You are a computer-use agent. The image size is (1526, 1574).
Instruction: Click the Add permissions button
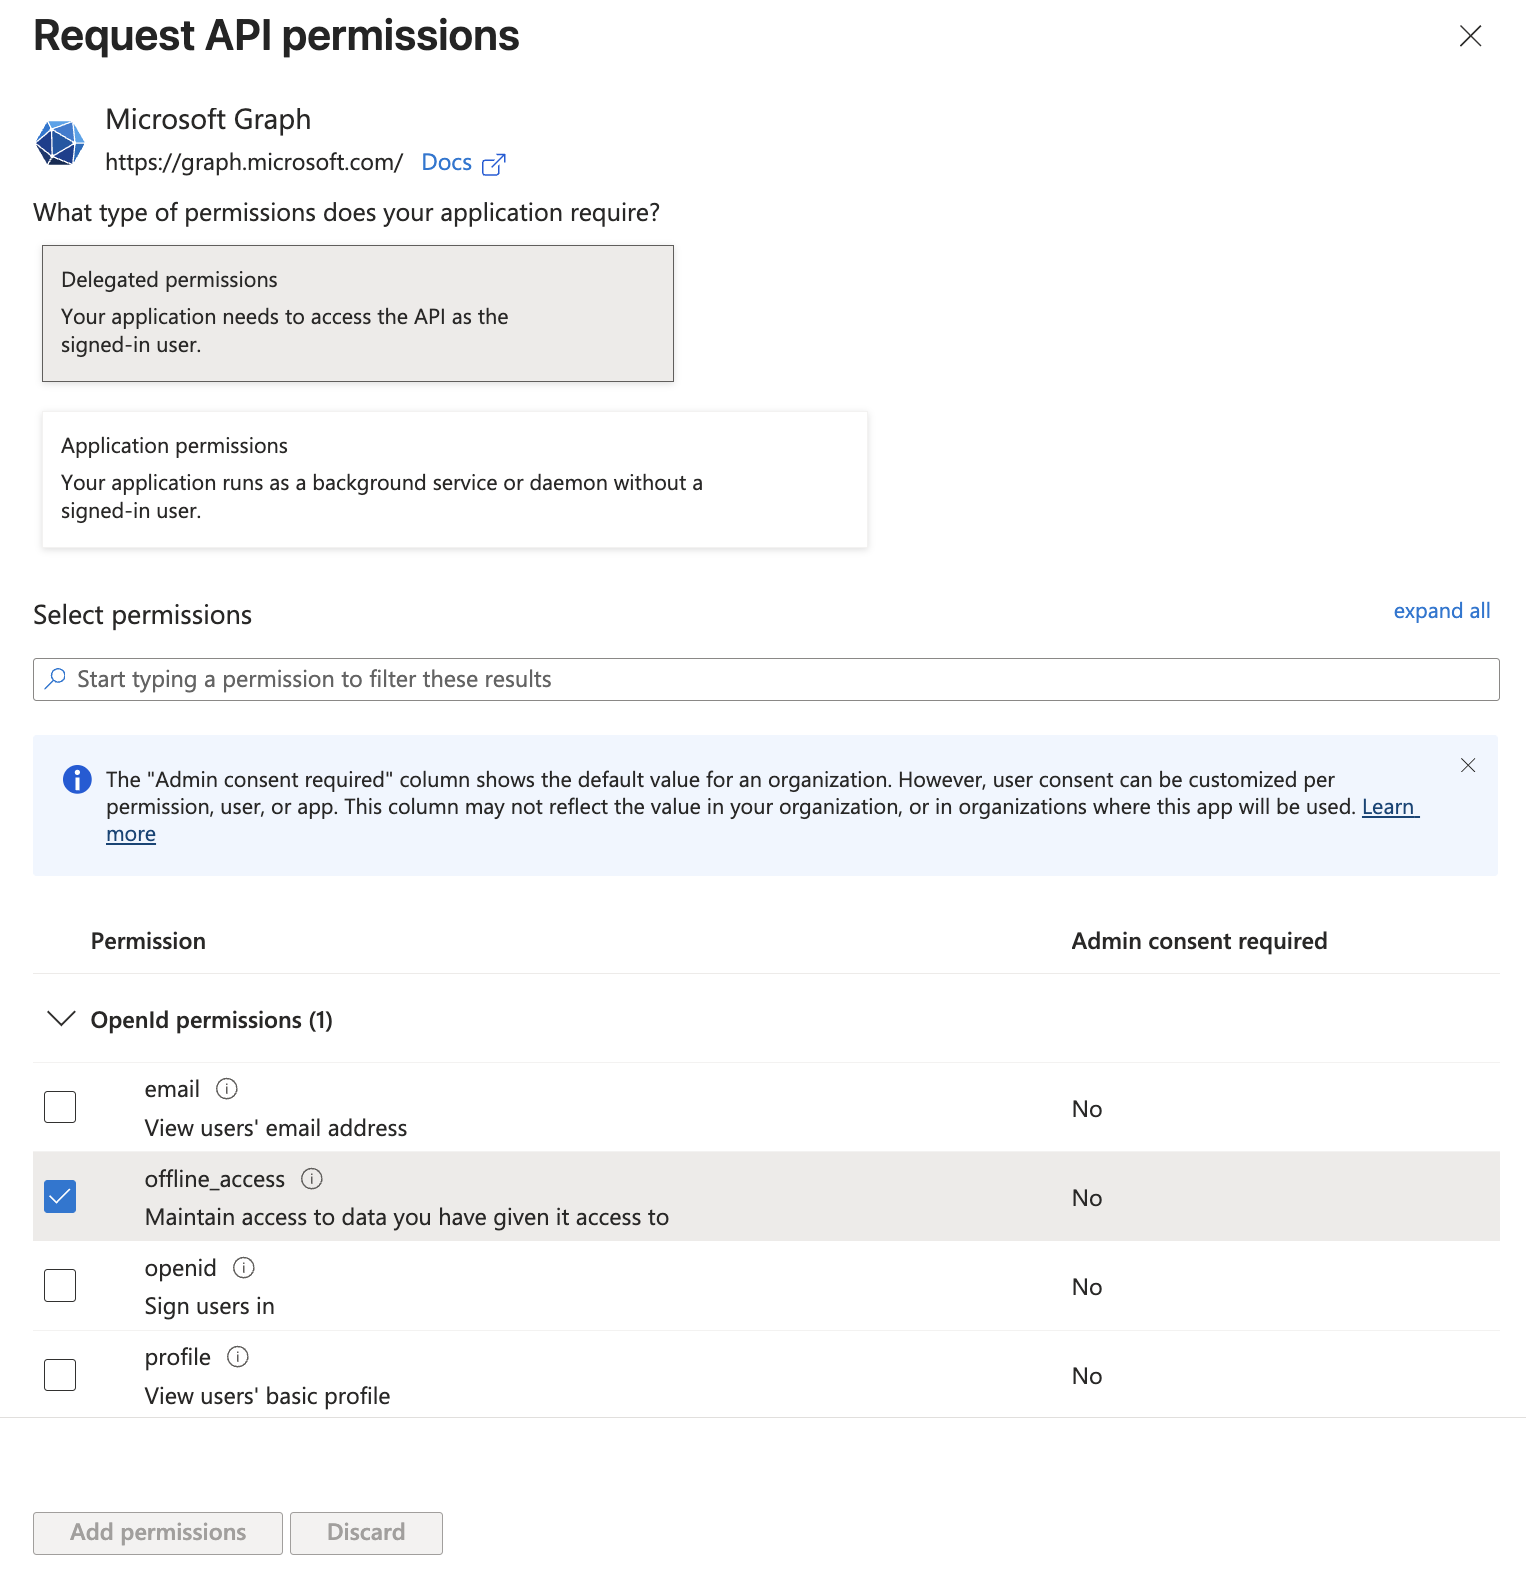pos(156,1532)
